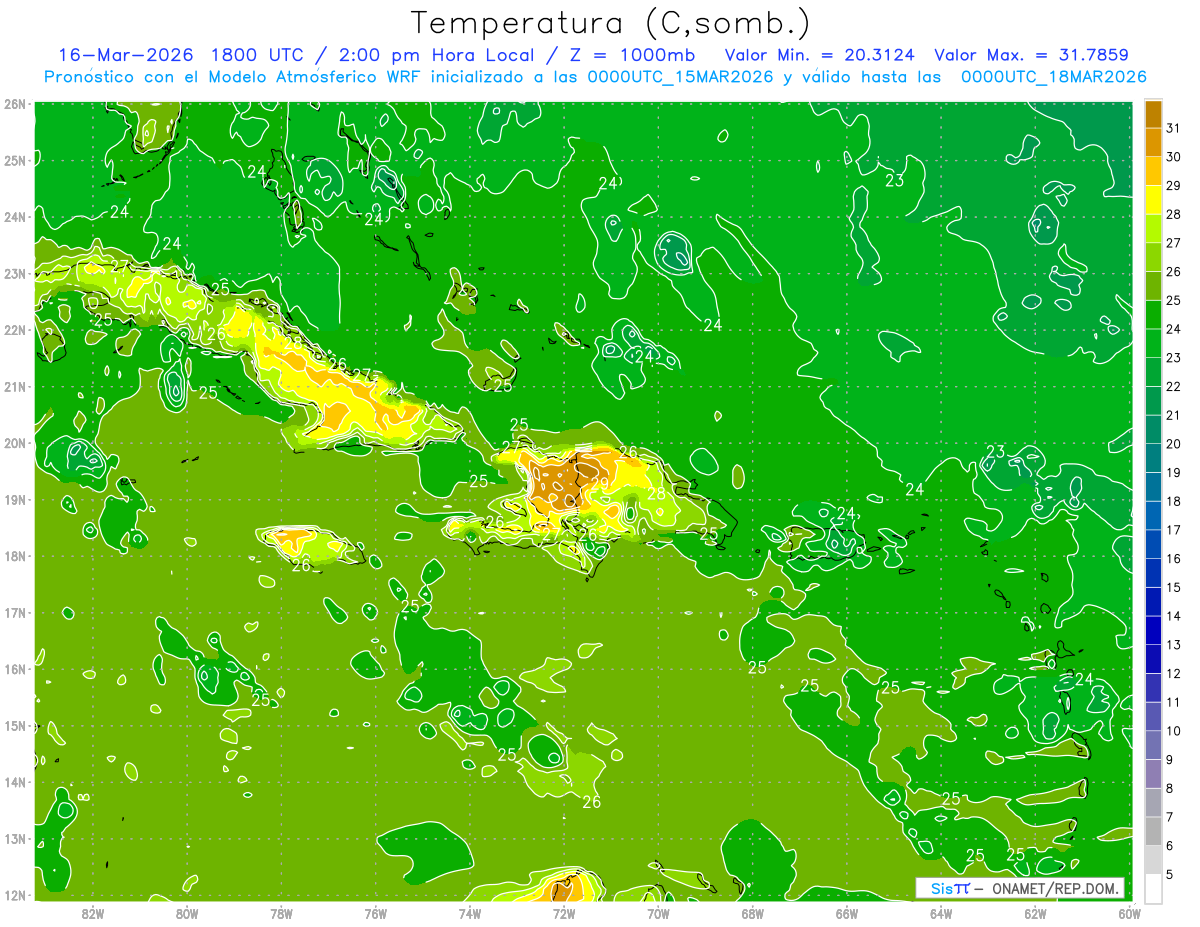The image size is (1200, 927).
Task: Click the legend number '31'
Action: click(x=1173, y=128)
